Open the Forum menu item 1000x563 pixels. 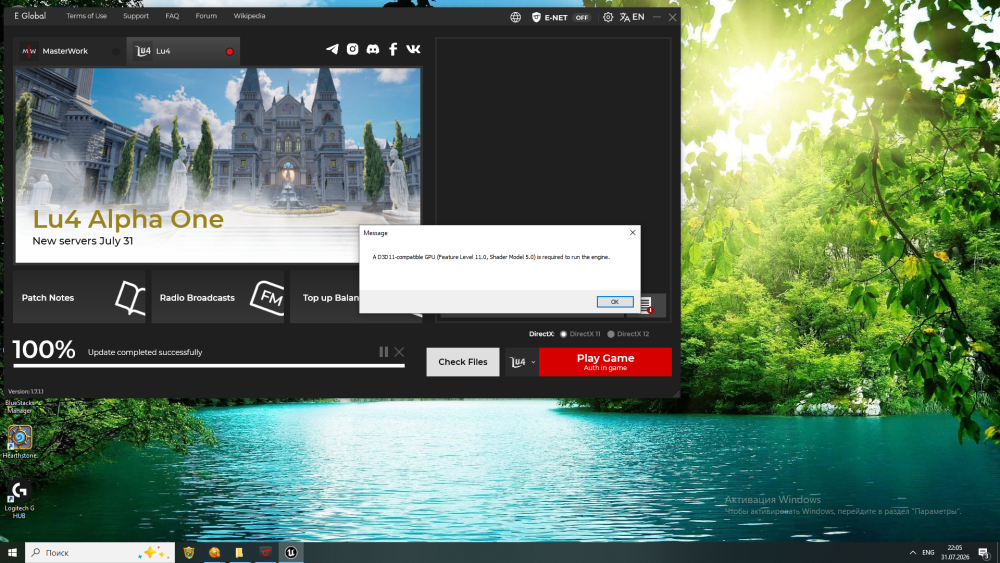[206, 16]
